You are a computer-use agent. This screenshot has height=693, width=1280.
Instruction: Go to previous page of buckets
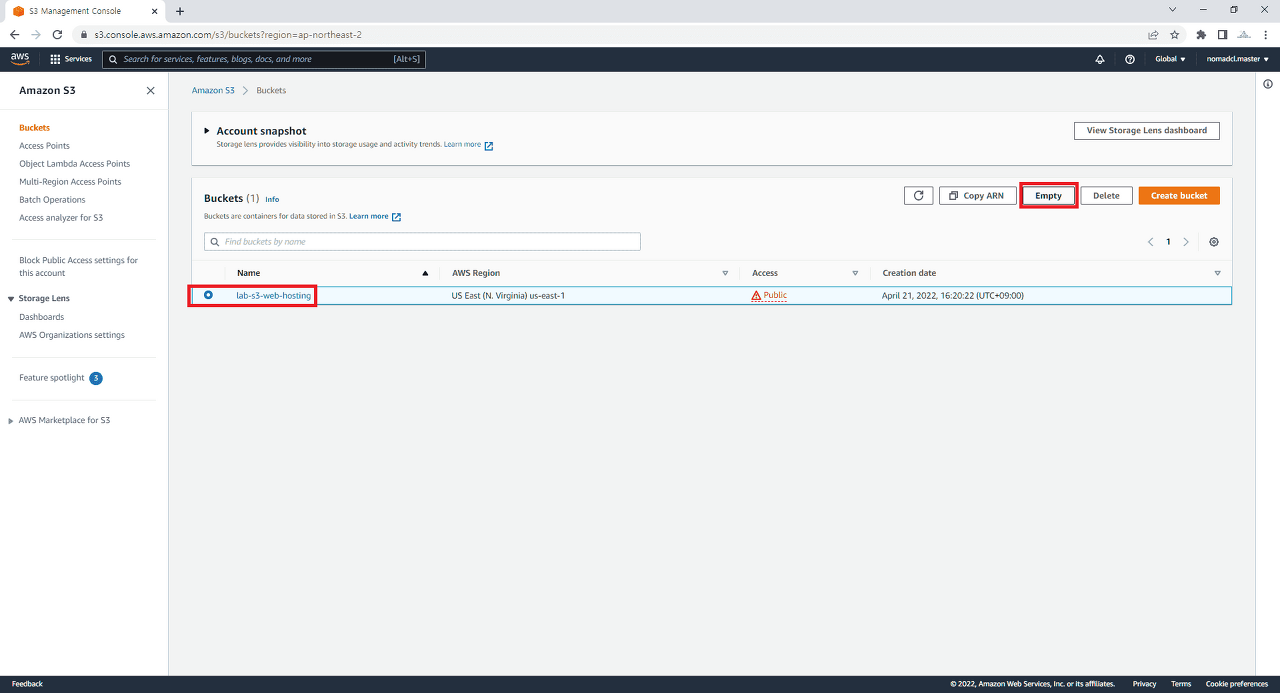click(1150, 242)
